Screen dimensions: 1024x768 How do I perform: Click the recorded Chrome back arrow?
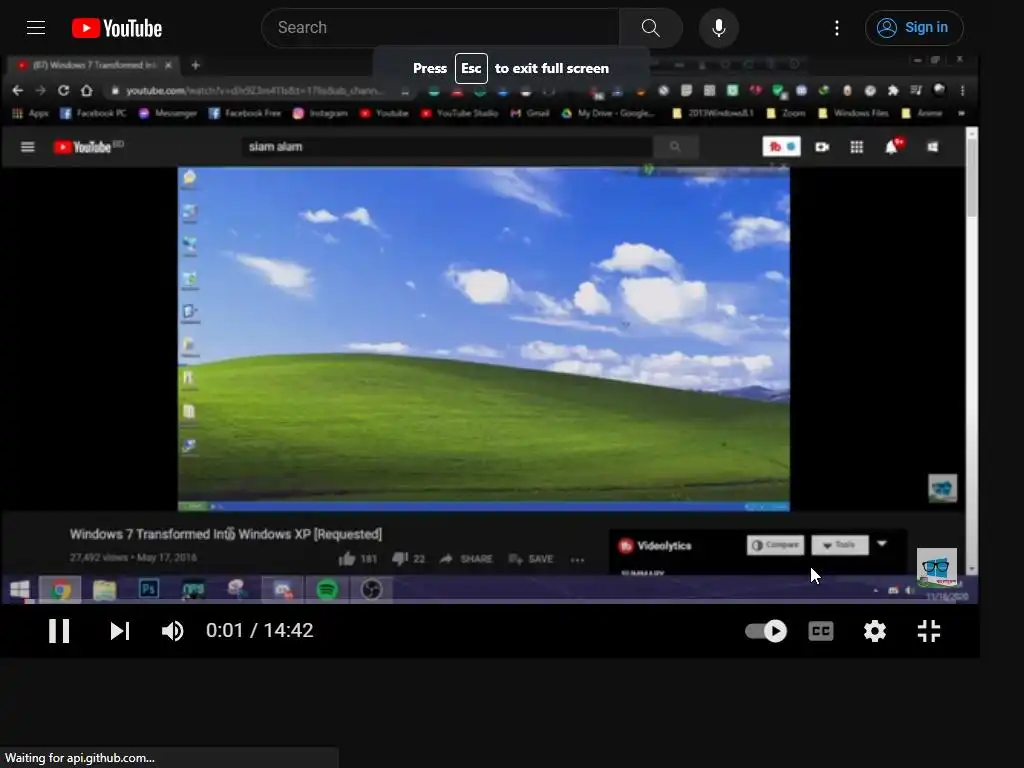pos(18,90)
